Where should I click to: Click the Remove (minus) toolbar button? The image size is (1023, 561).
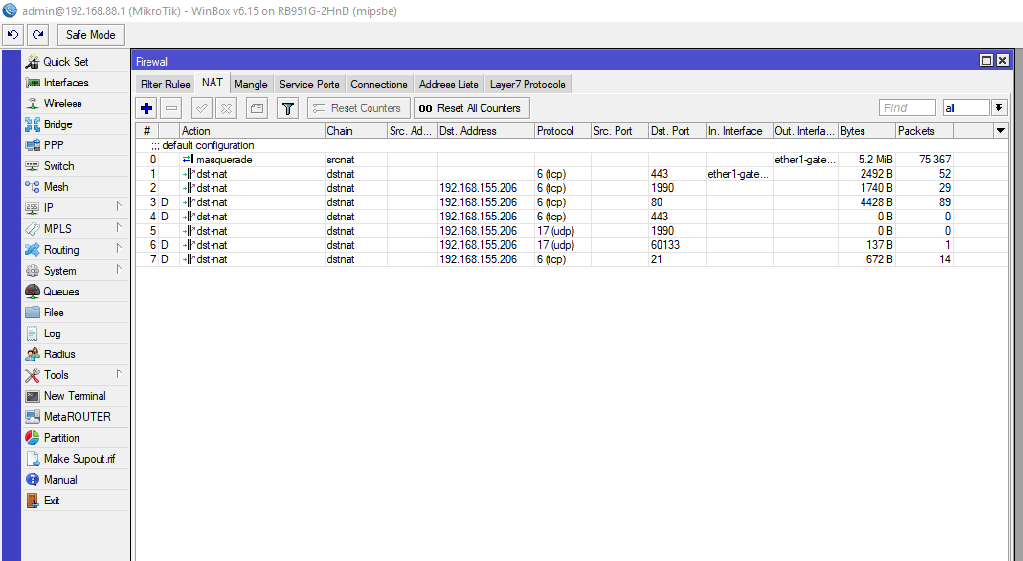click(x=171, y=108)
